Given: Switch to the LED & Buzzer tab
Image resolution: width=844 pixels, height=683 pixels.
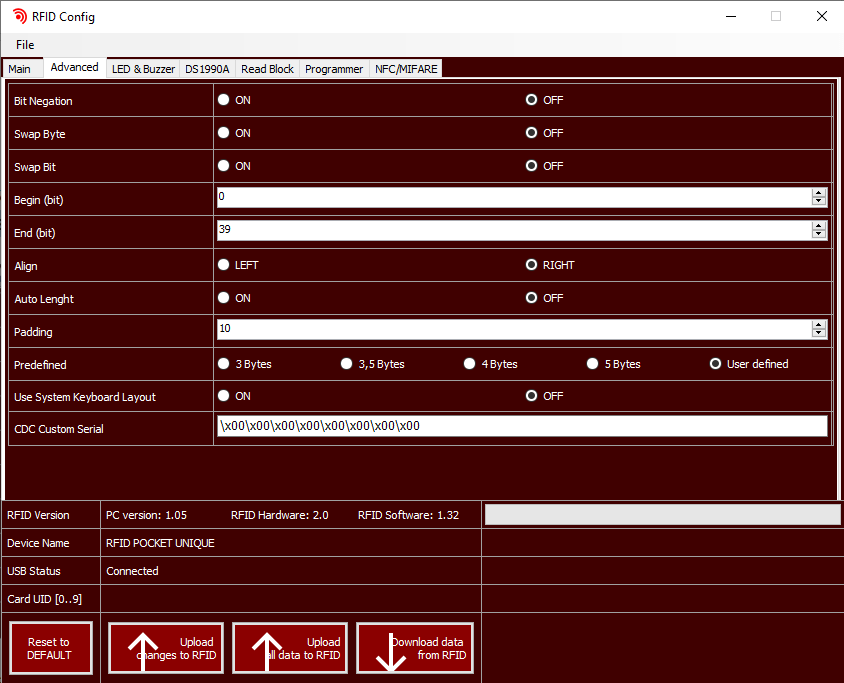Looking at the screenshot, I should point(143,69).
